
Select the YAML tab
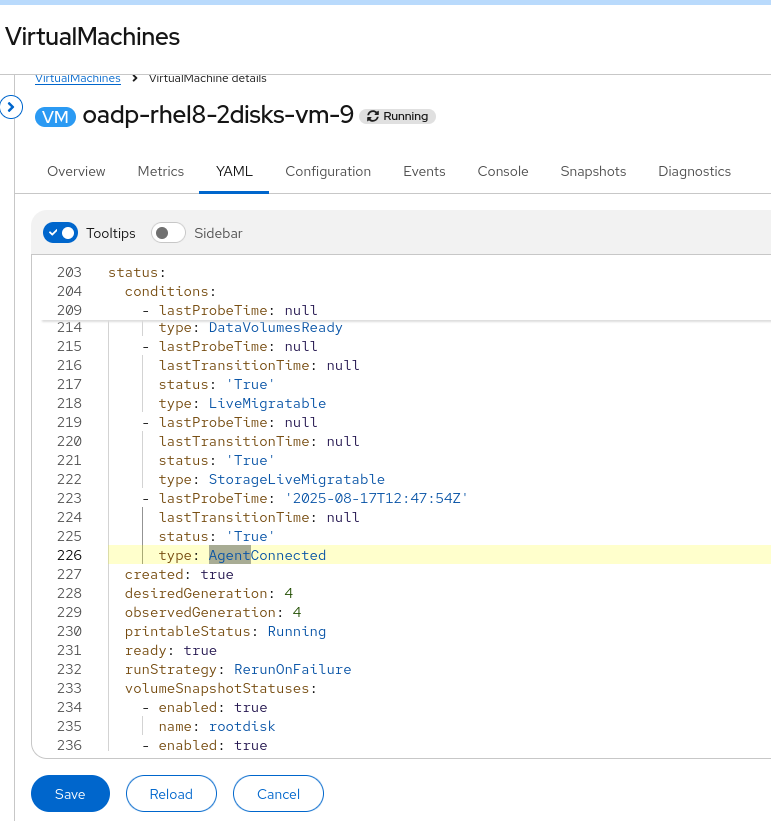pos(234,171)
